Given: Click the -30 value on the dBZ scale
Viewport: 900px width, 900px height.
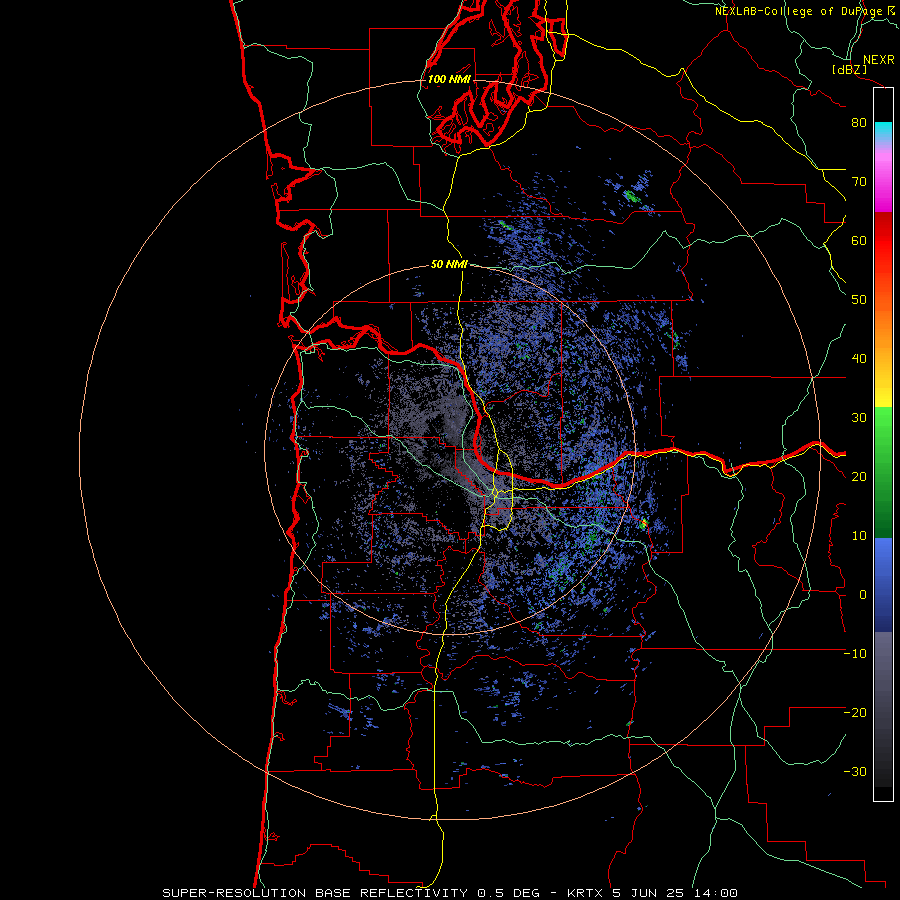Looking at the screenshot, I should [x=855, y=772].
